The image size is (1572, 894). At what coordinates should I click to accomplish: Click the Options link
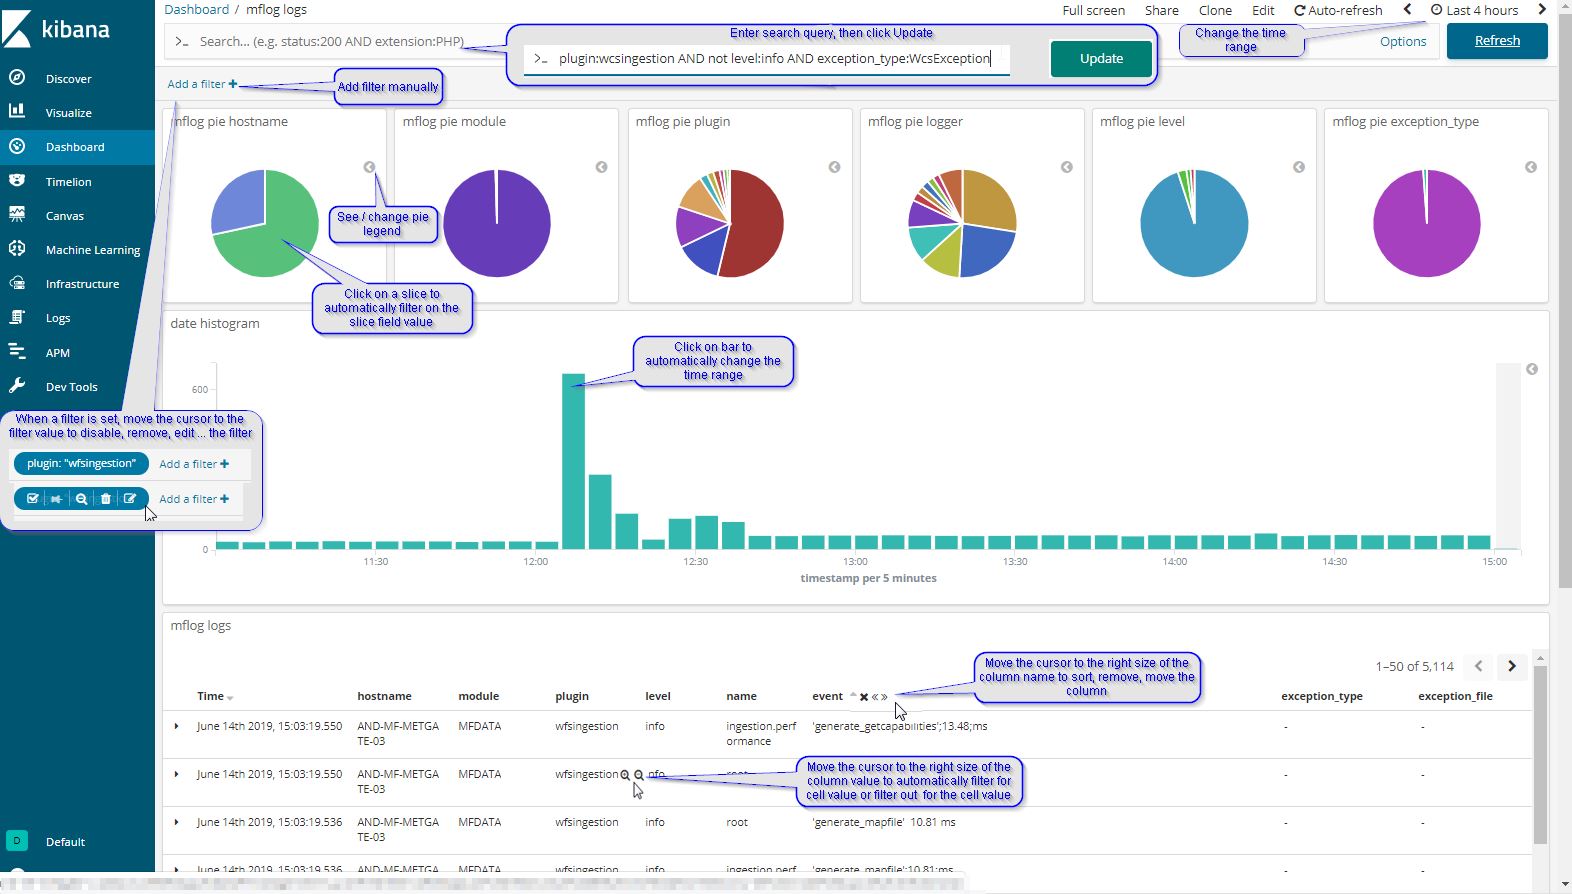[1403, 41]
